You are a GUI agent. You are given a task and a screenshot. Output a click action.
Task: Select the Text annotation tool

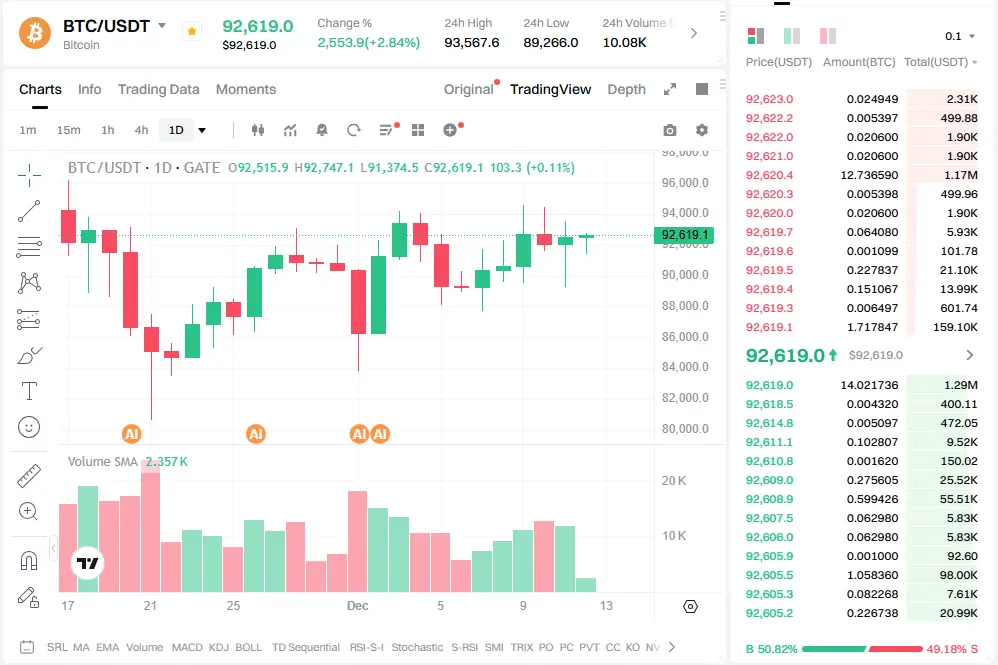[x=29, y=391]
